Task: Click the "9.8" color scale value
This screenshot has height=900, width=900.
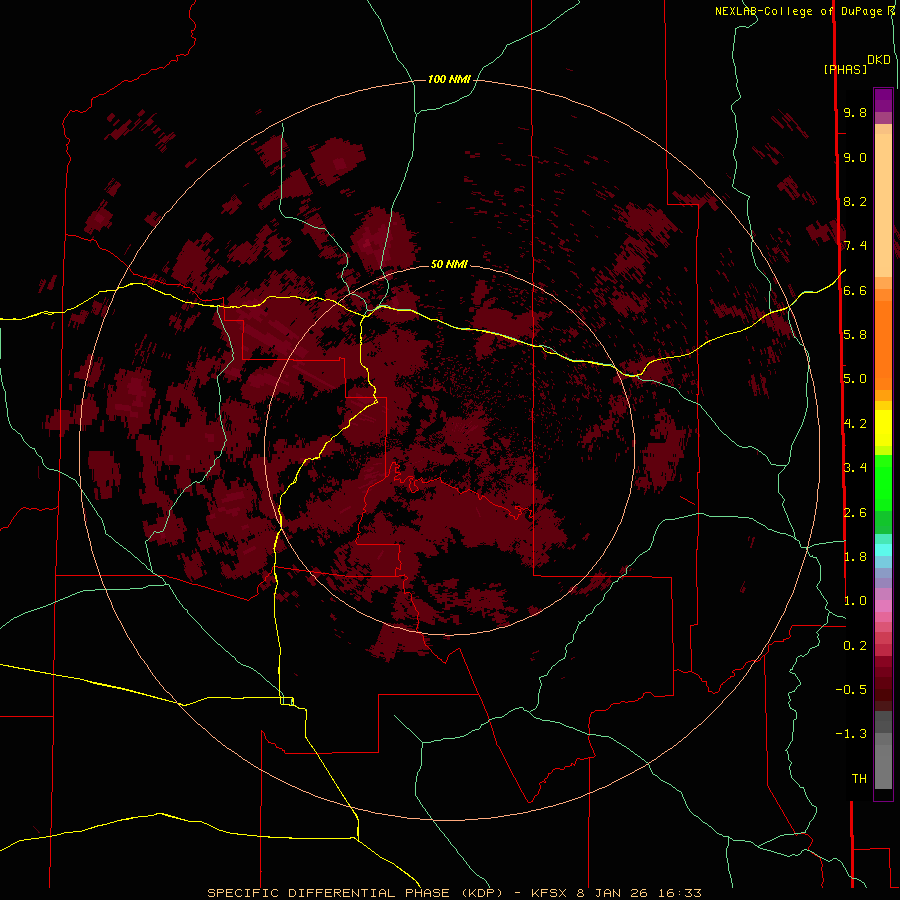Action: click(855, 112)
